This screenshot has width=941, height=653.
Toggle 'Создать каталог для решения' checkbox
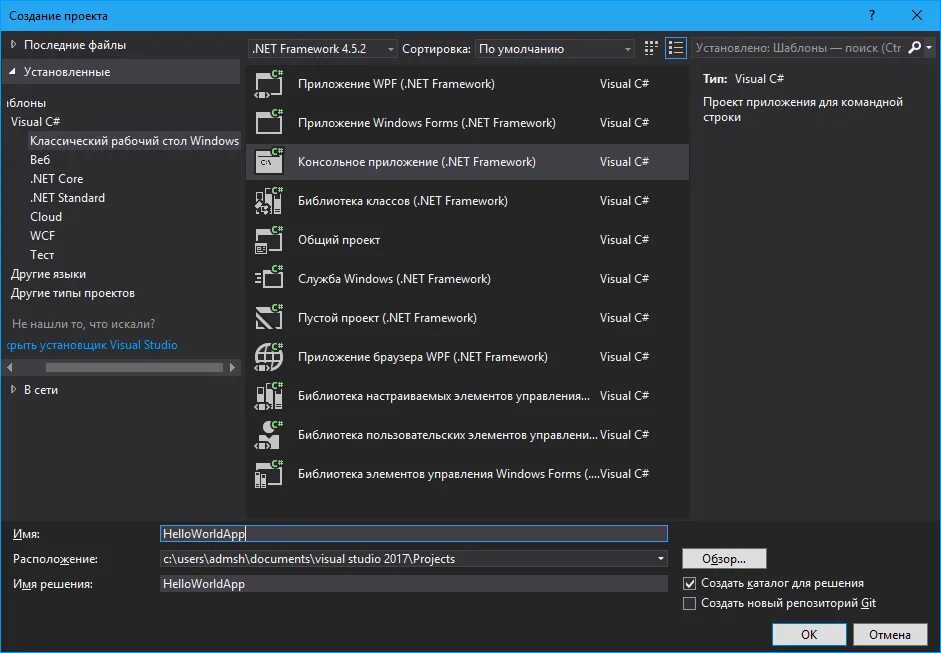coord(690,583)
